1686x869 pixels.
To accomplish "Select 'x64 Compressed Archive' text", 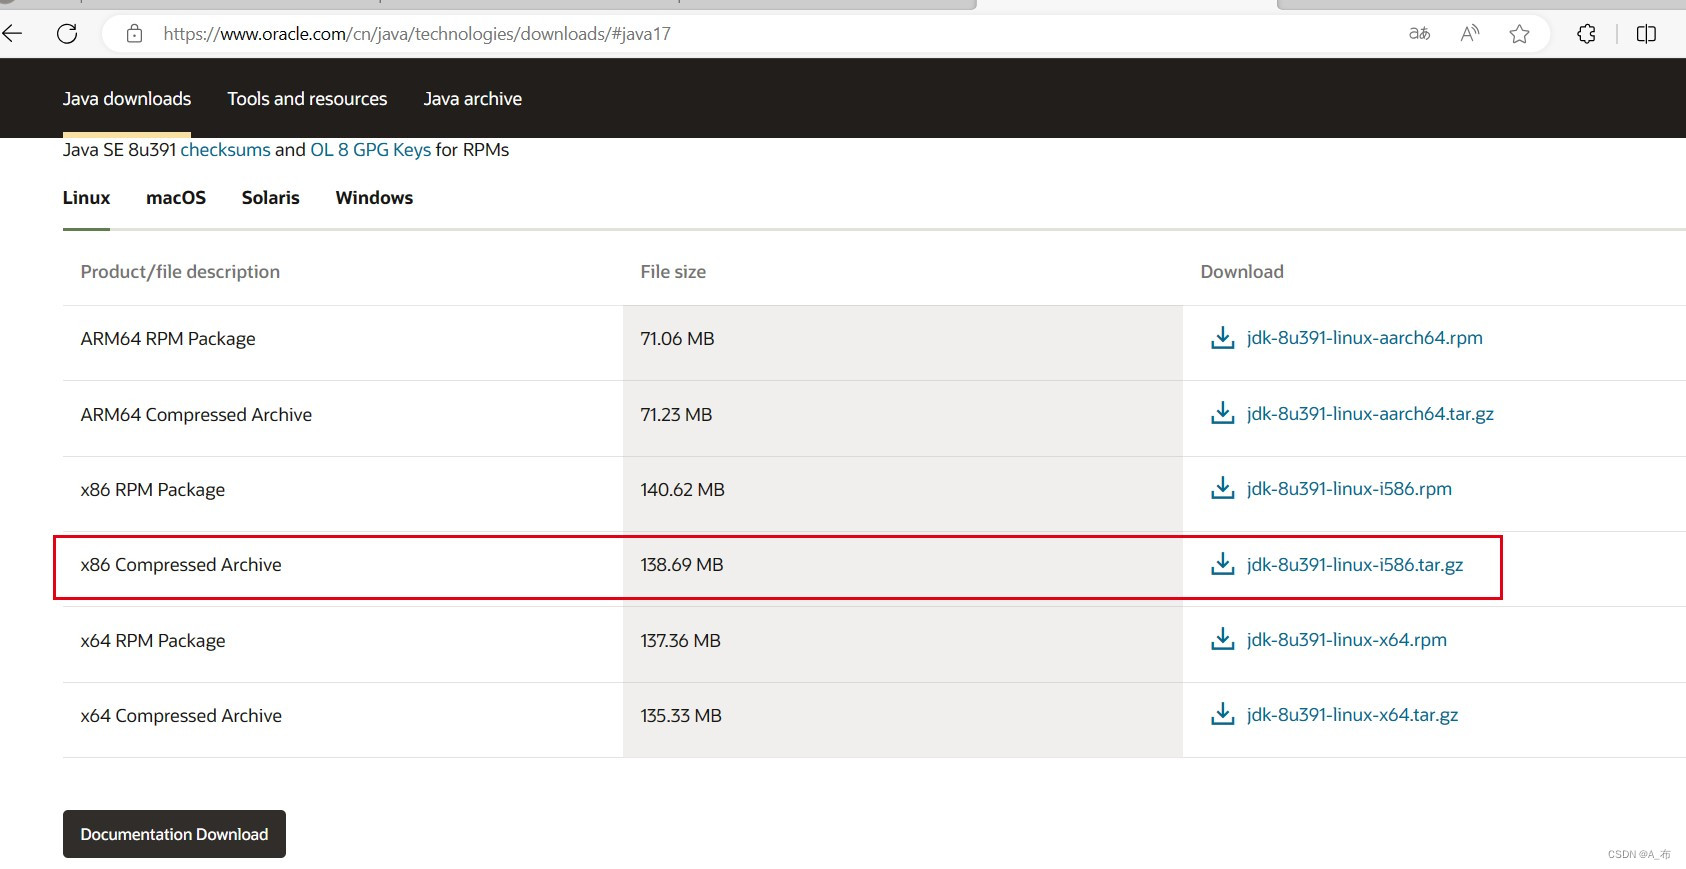I will [x=181, y=716].
